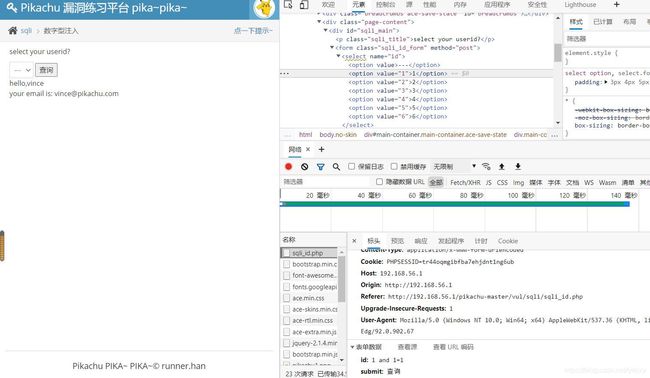Open the request Cookie tab
The image size is (650, 378).
[x=508, y=241]
